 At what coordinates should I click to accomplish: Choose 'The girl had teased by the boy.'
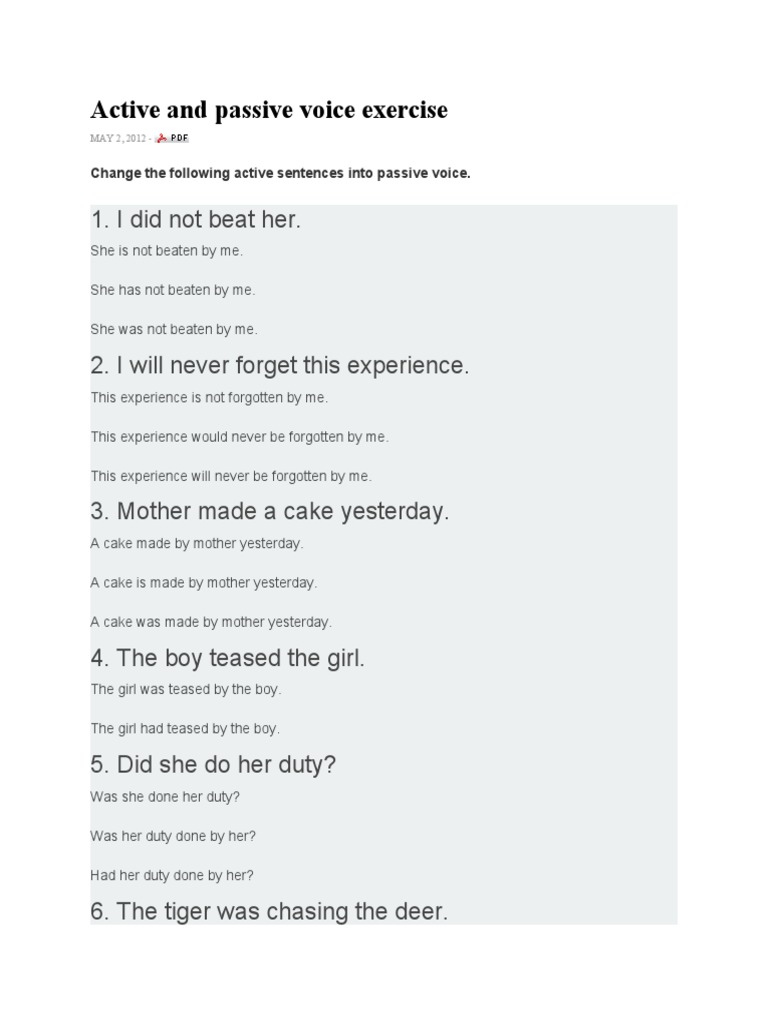click(x=185, y=729)
